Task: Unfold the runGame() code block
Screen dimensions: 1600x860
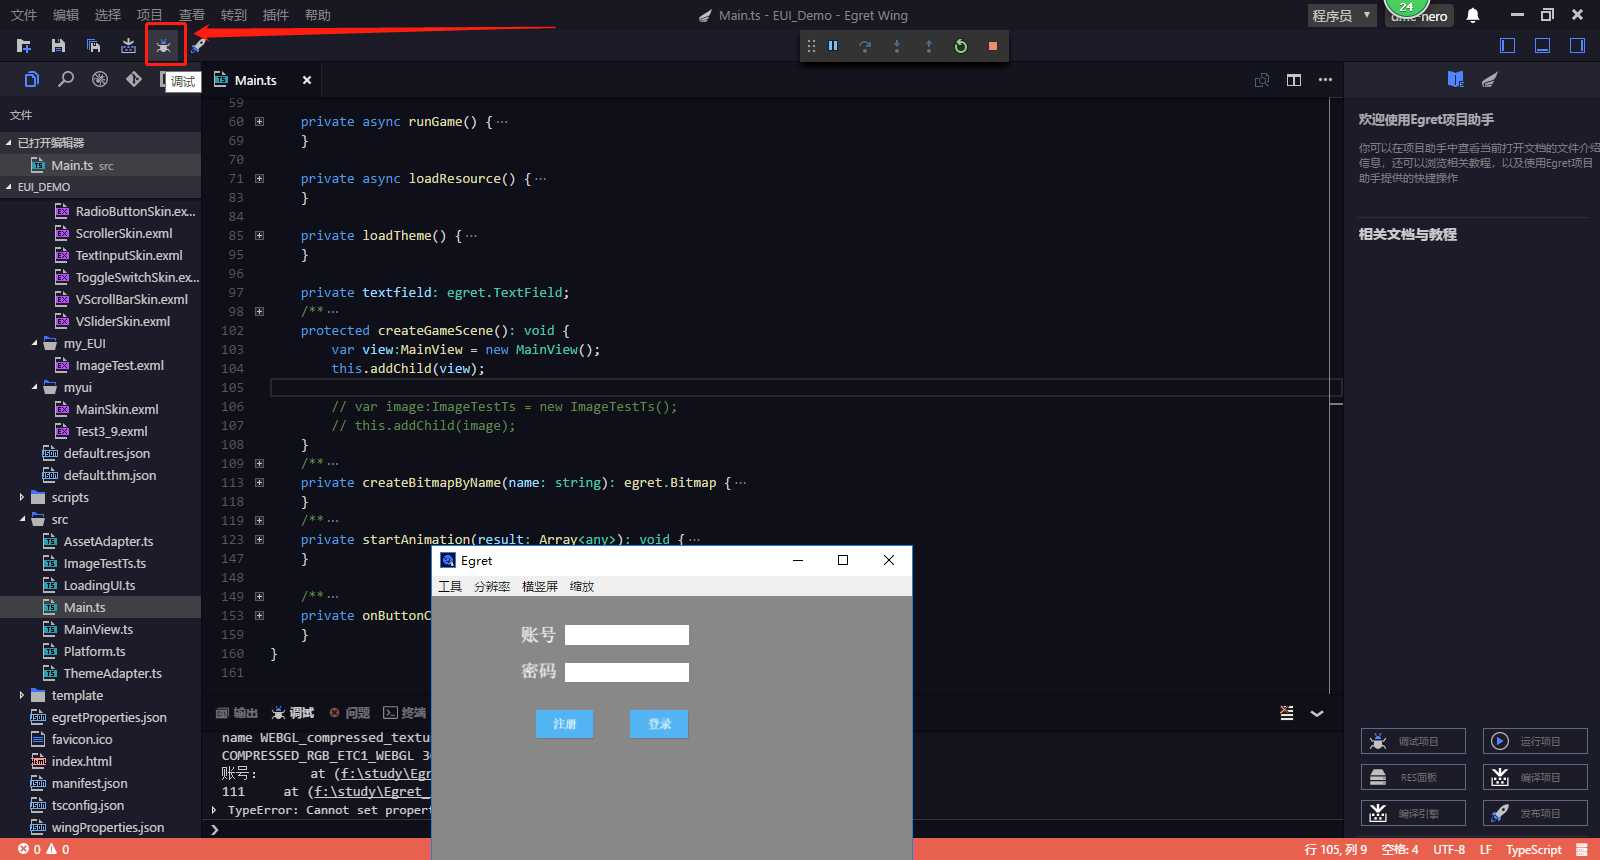Action: tap(259, 122)
